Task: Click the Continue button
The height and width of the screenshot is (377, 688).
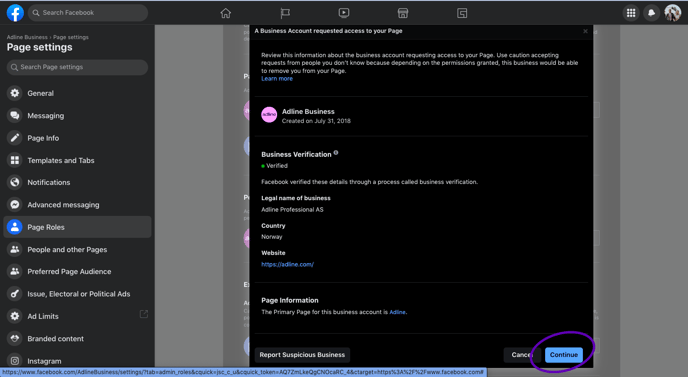Action: [x=564, y=355]
